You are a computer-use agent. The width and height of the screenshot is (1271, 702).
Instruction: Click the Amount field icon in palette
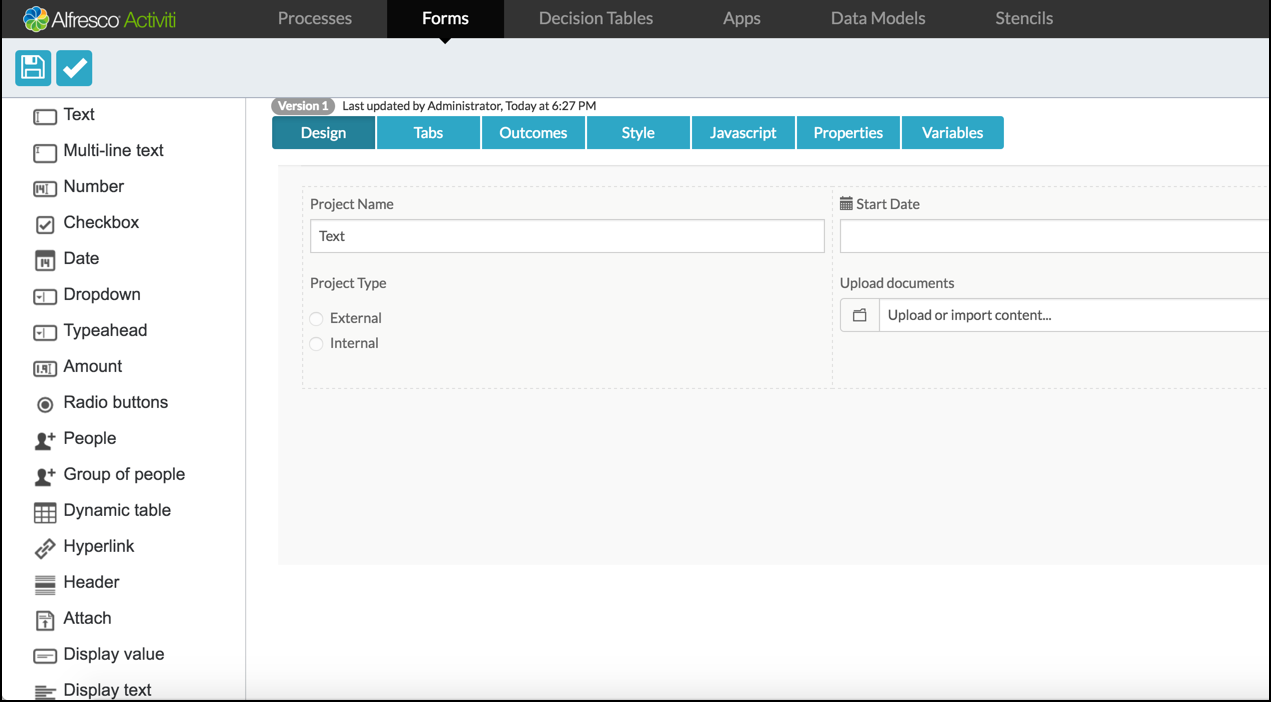[45, 368]
